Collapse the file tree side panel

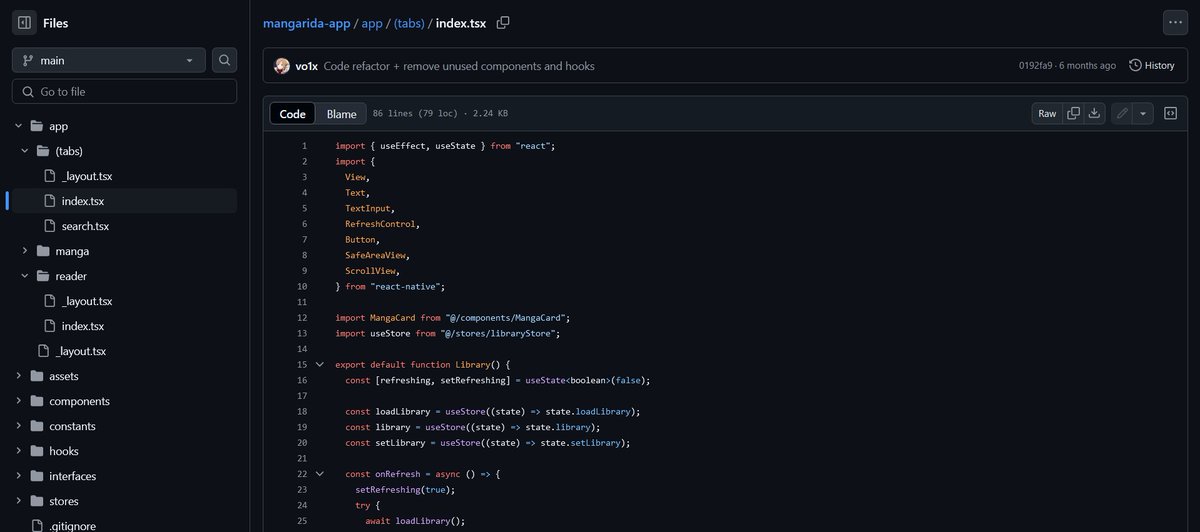pos(24,22)
